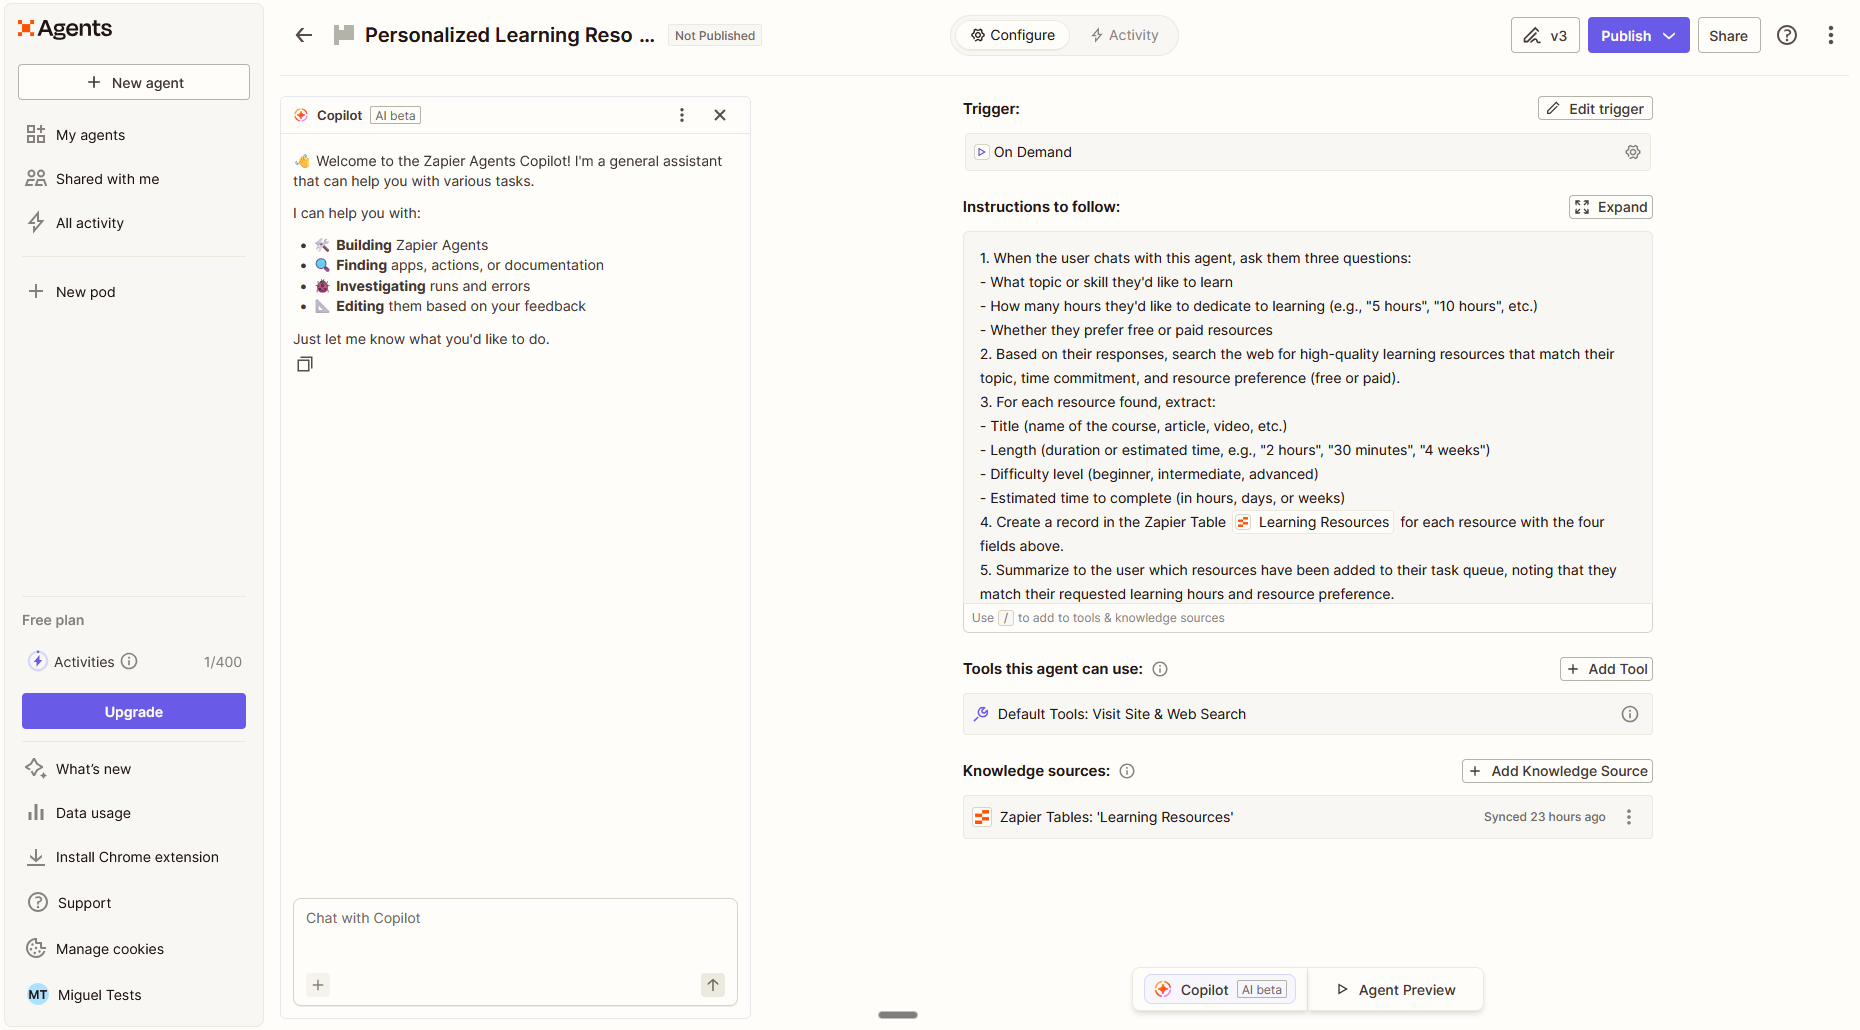Viewport: 1860px width, 1030px height.
Task: Open the Publish dropdown chevron
Action: (x=1668, y=34)
